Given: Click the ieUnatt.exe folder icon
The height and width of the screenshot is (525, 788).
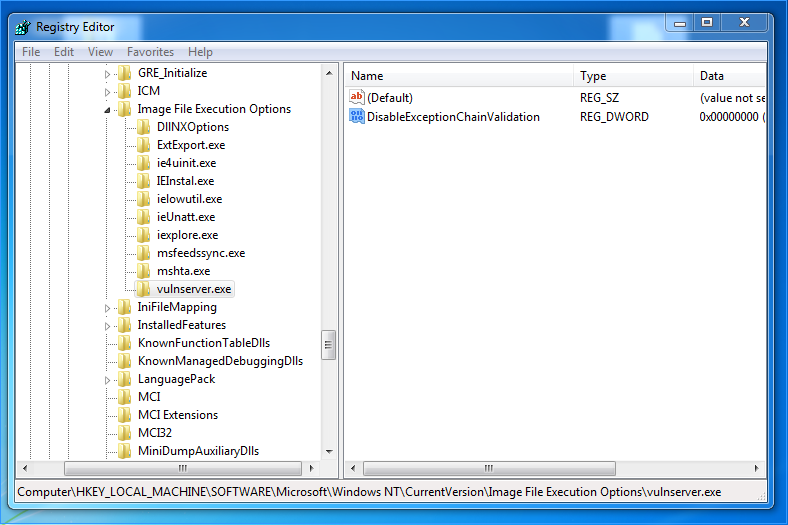Looking at the screenshot, I should 144,217.
